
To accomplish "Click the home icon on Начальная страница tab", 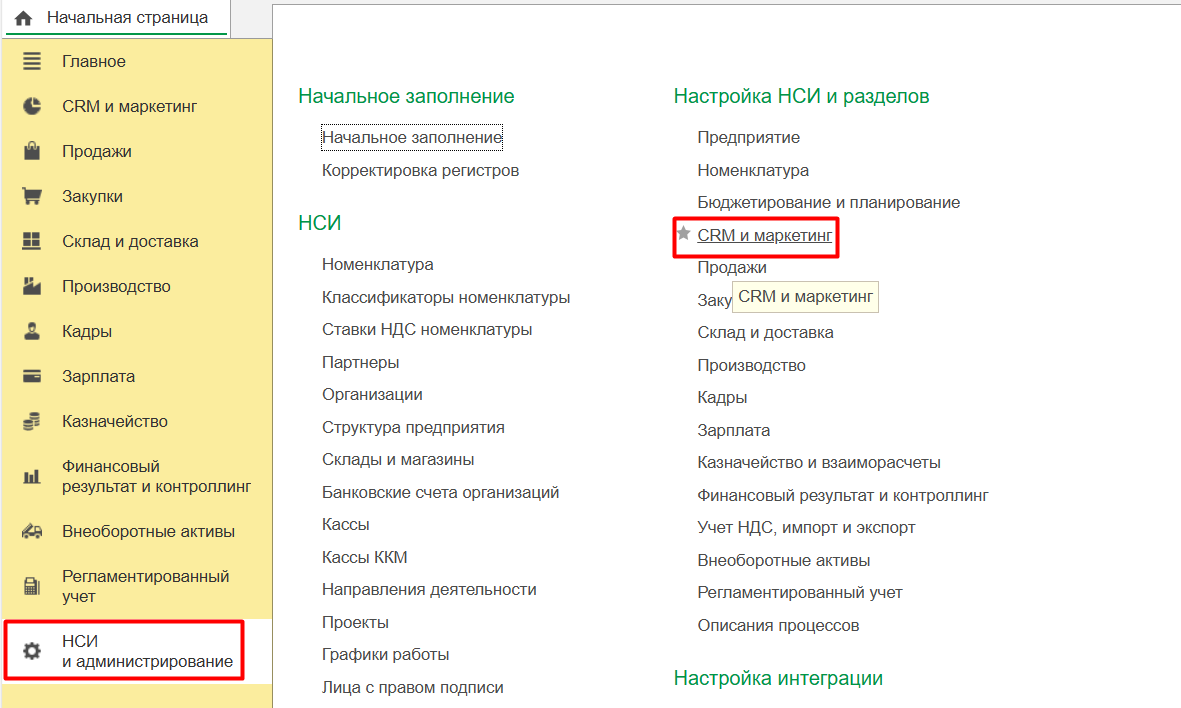I will [23, 18].
